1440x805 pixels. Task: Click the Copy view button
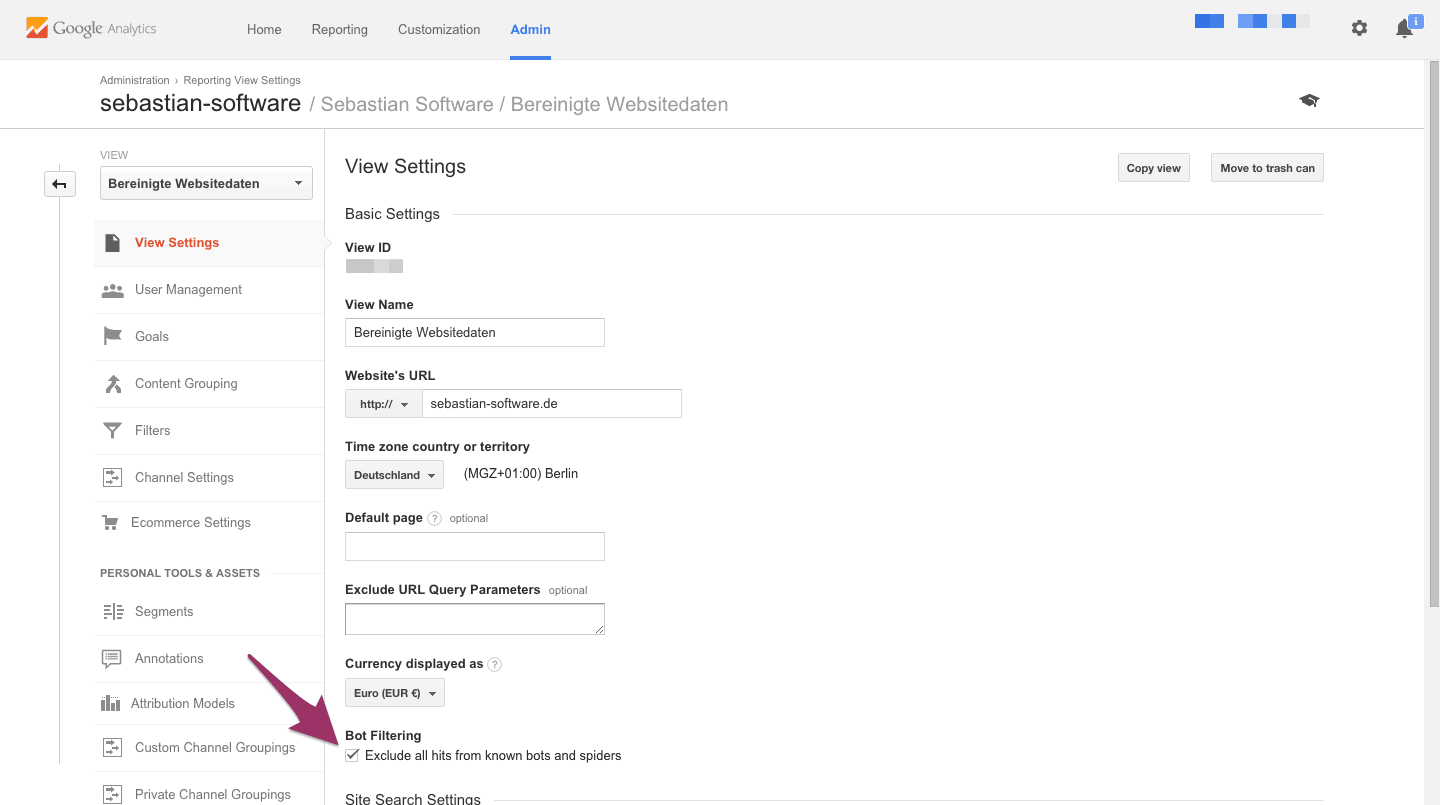click(x=1153, y=168)
